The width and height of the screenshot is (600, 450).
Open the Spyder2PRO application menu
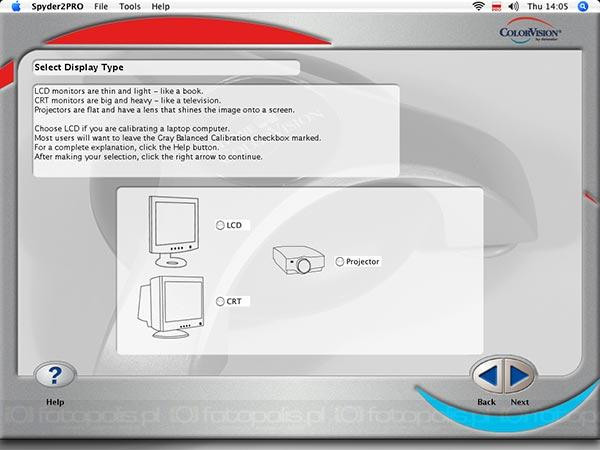coord(57,7)
